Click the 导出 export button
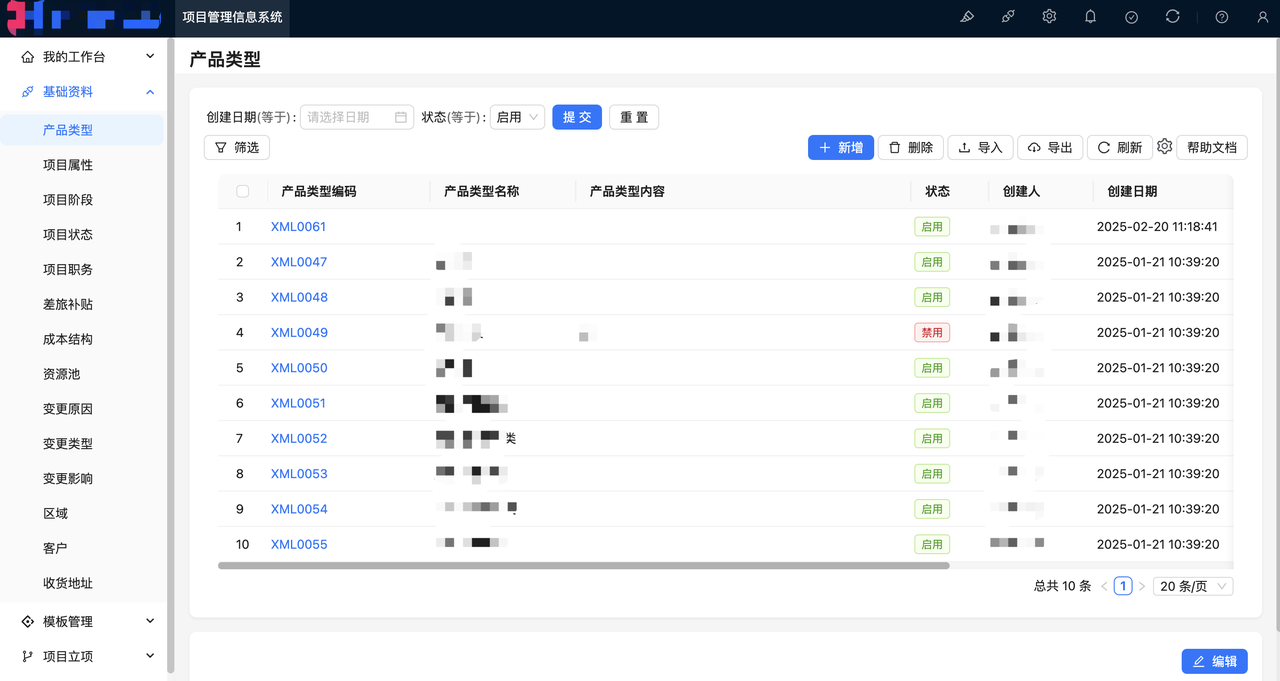 (1050, 147)
